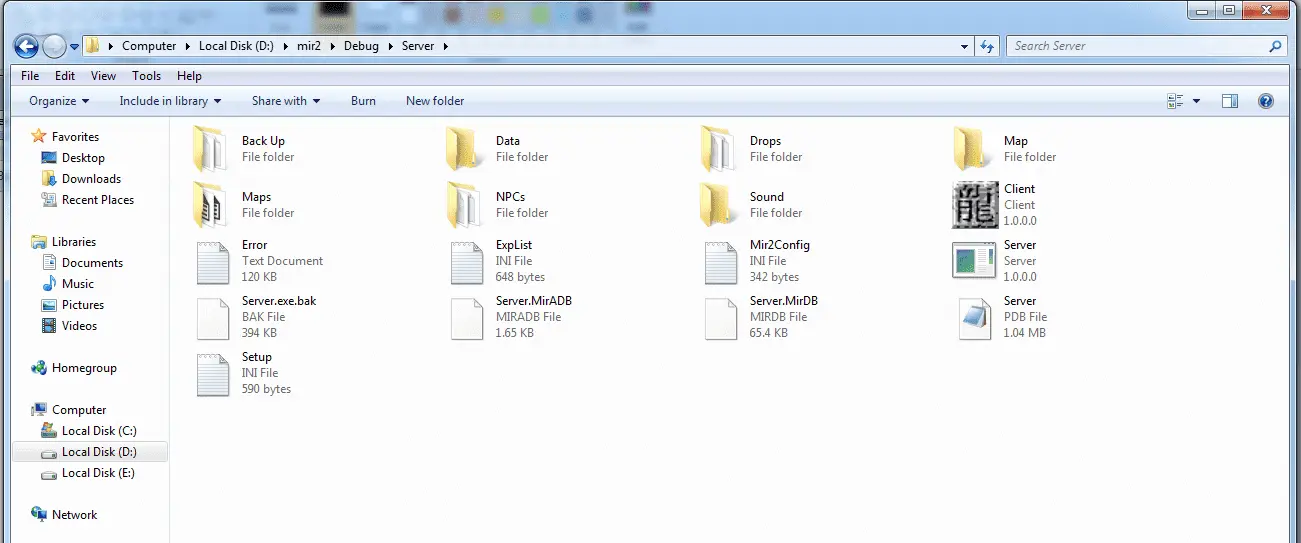Screen dimensions: 1301x543
Task: Open the Back Up folder icon
Action: (x=211, y=149)
